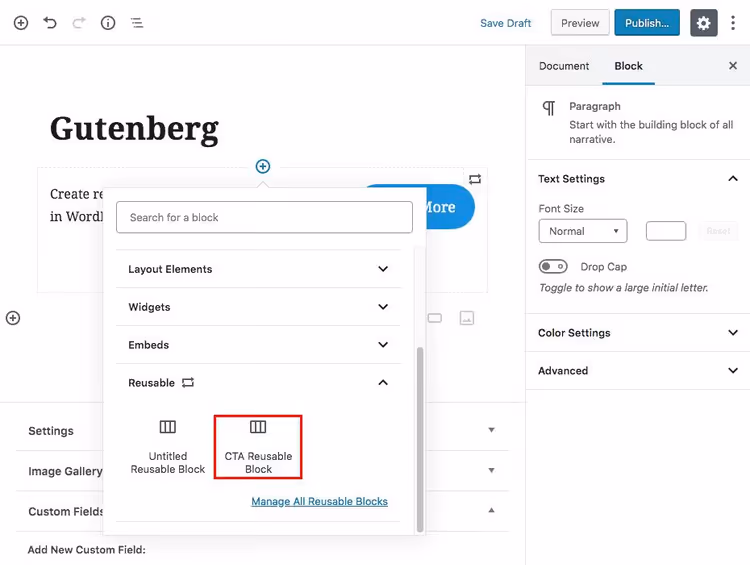Screen dimensions: 750x565
Task: Click the Preview button
Action: click(x=580, y=22)
